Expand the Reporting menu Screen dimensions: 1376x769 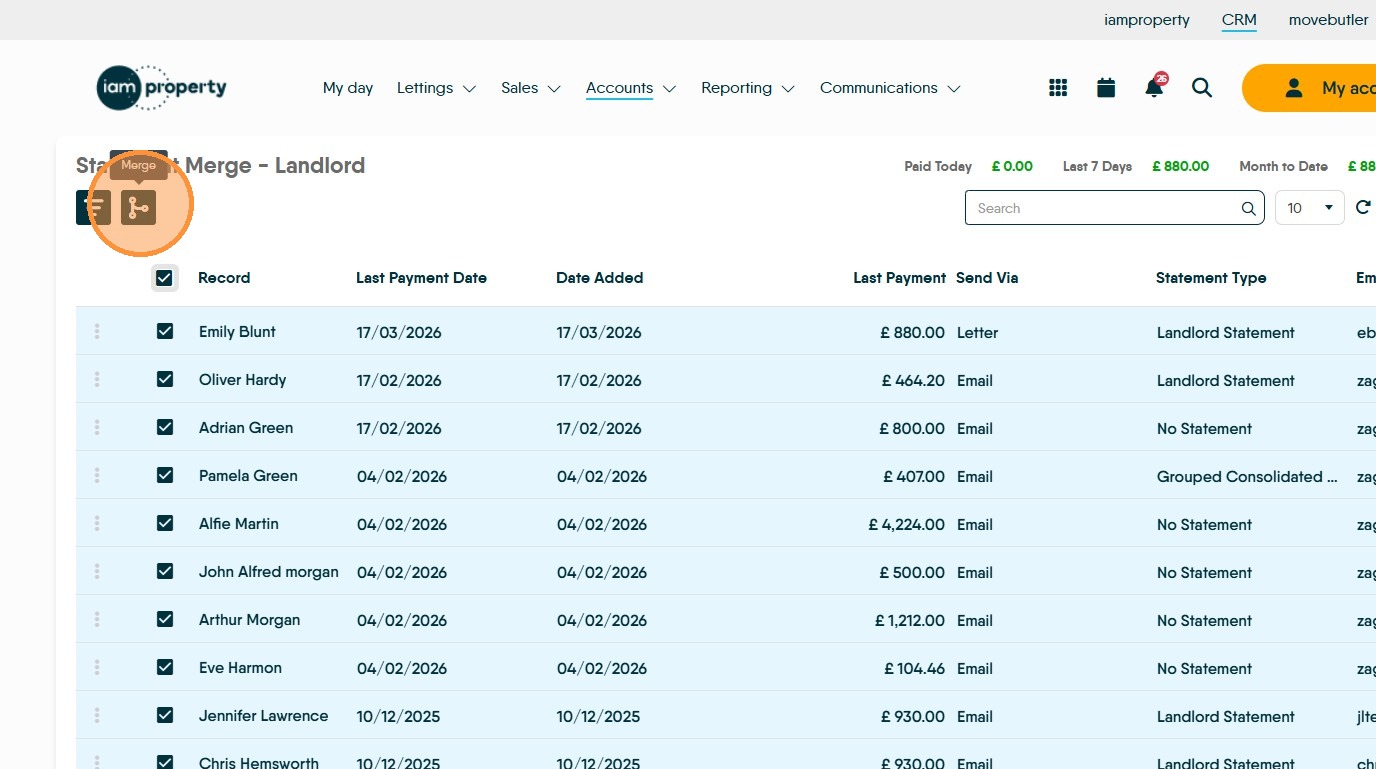point(748,88)
